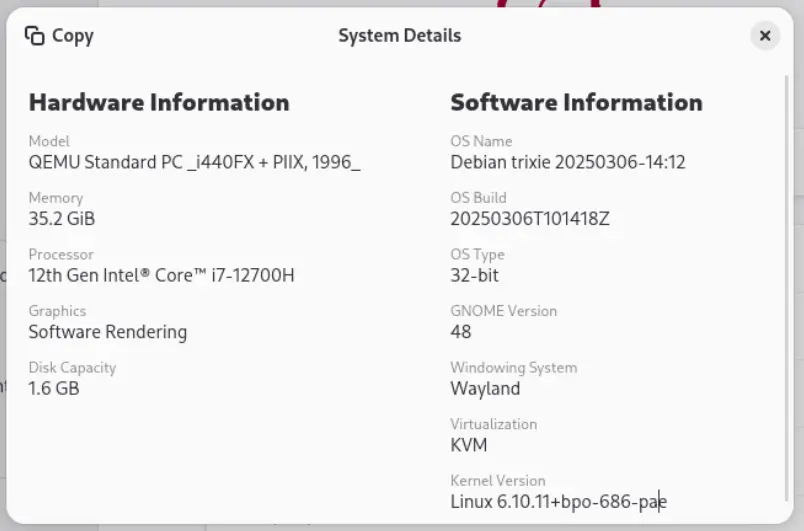Select the 20250306T101418Z OS build value
Screen dimensions: 804x531
click(530, 219)
